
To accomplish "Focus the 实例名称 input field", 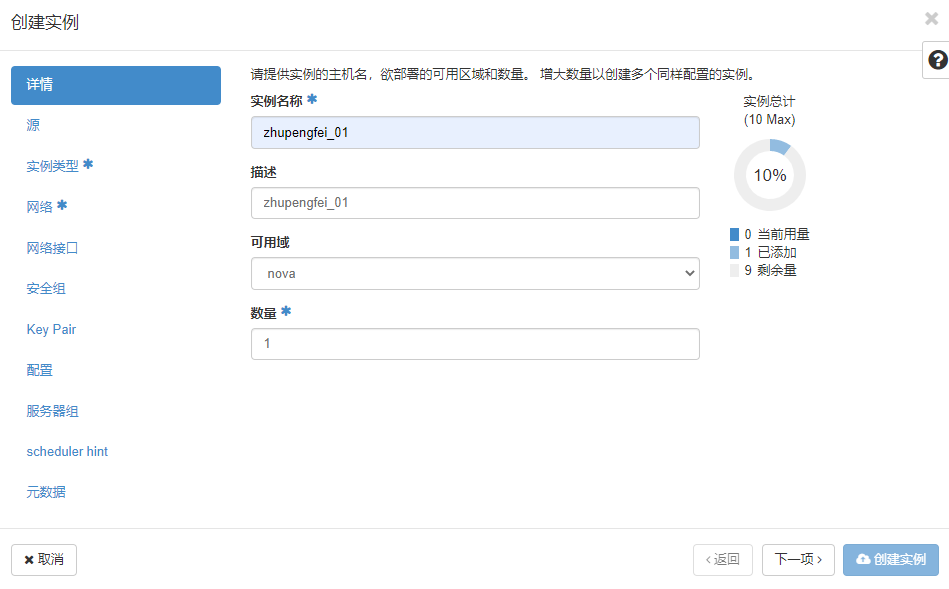I will 475,132.
